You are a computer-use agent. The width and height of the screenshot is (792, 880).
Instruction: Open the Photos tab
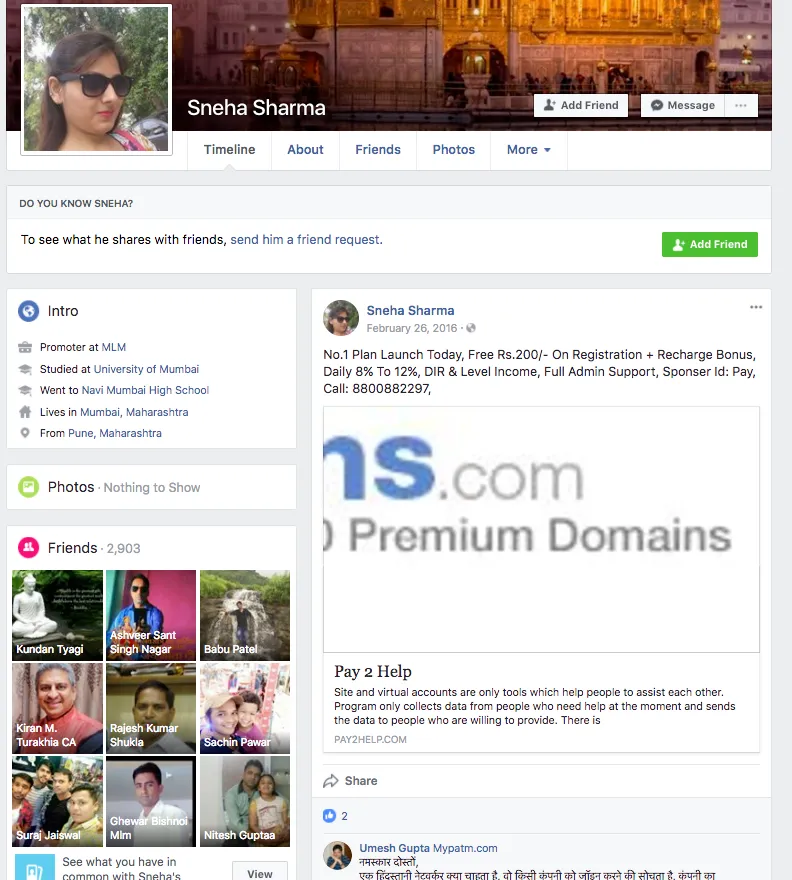454,150
